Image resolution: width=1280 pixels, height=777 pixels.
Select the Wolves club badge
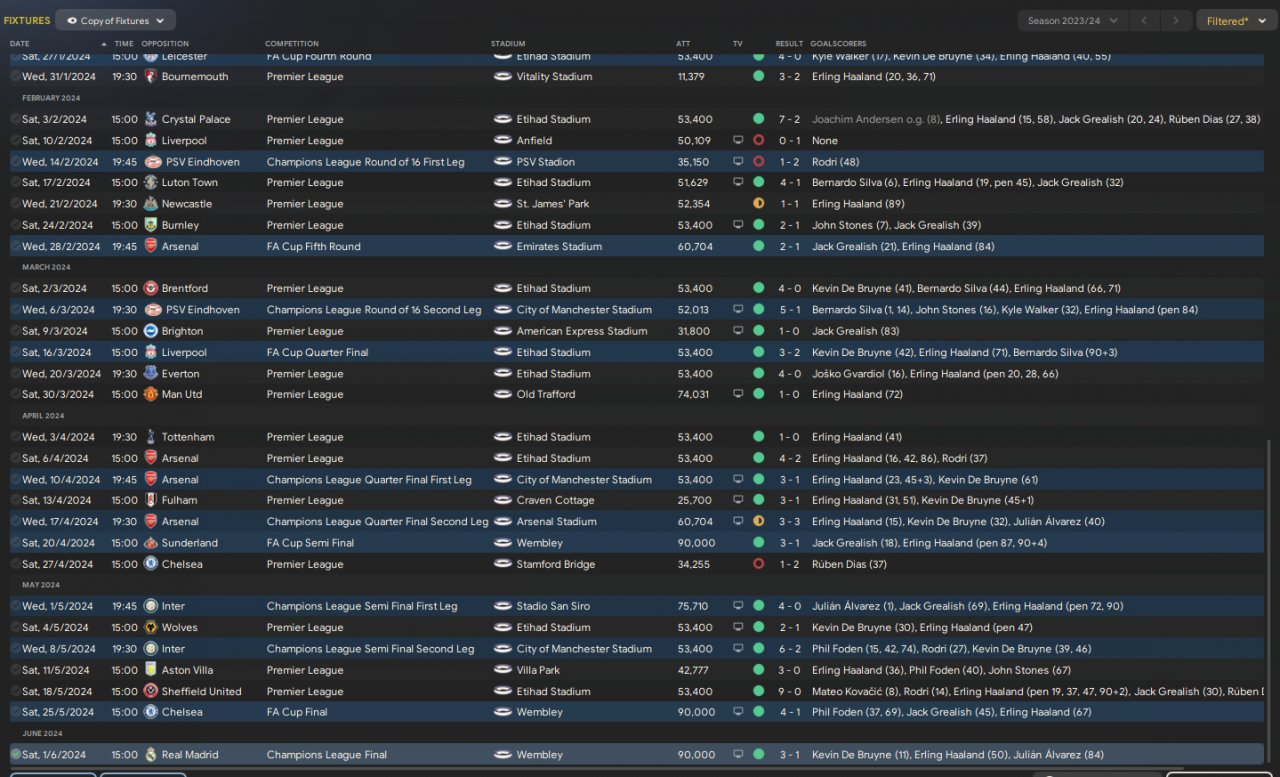pos(151,628)
